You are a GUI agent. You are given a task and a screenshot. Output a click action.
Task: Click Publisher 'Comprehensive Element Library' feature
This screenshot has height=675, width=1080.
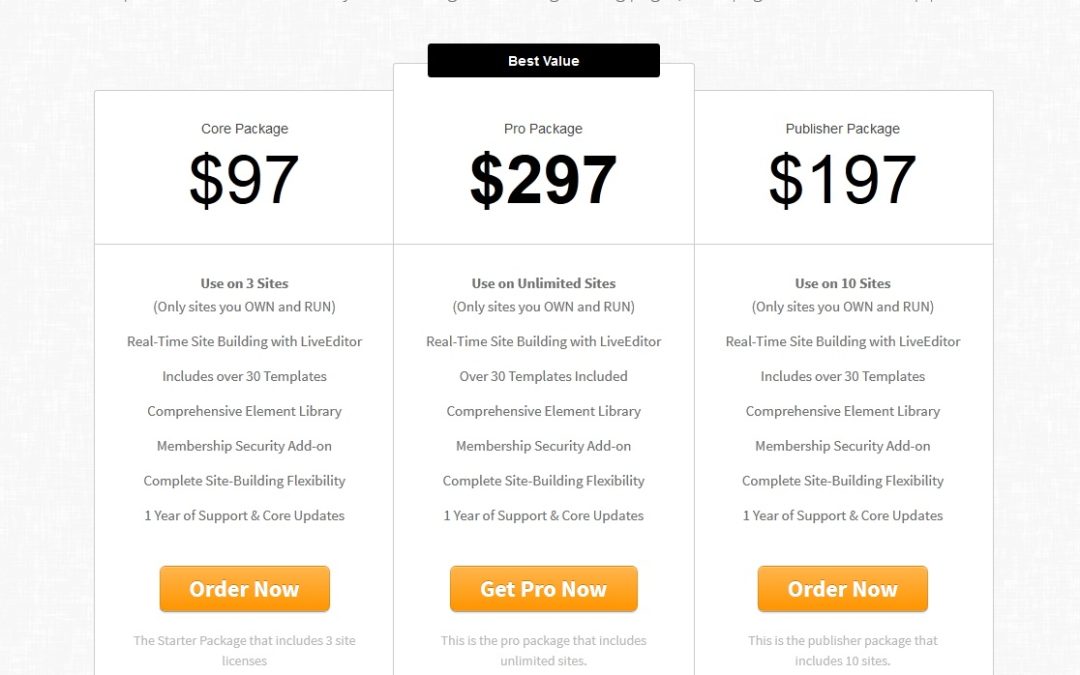(842, 411)
